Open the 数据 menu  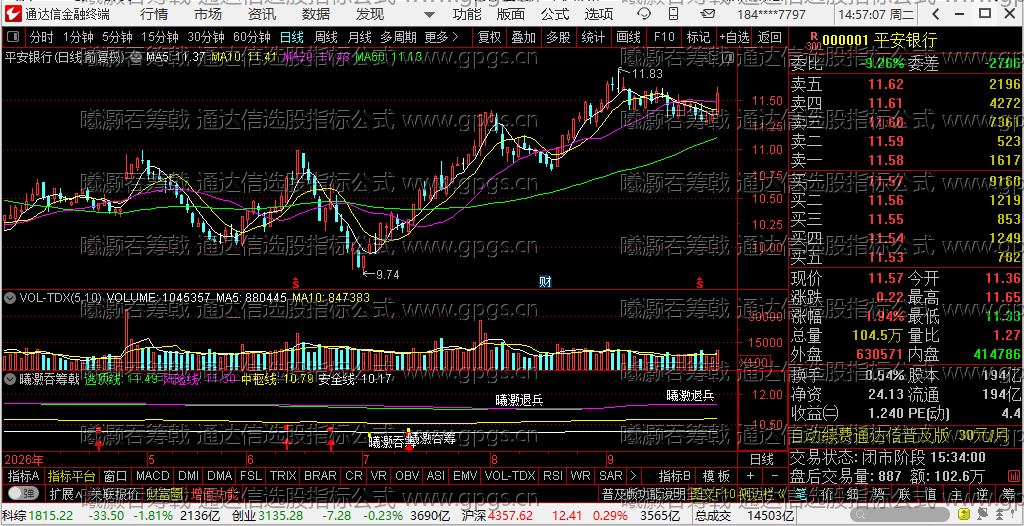click(x=316, y=14)
